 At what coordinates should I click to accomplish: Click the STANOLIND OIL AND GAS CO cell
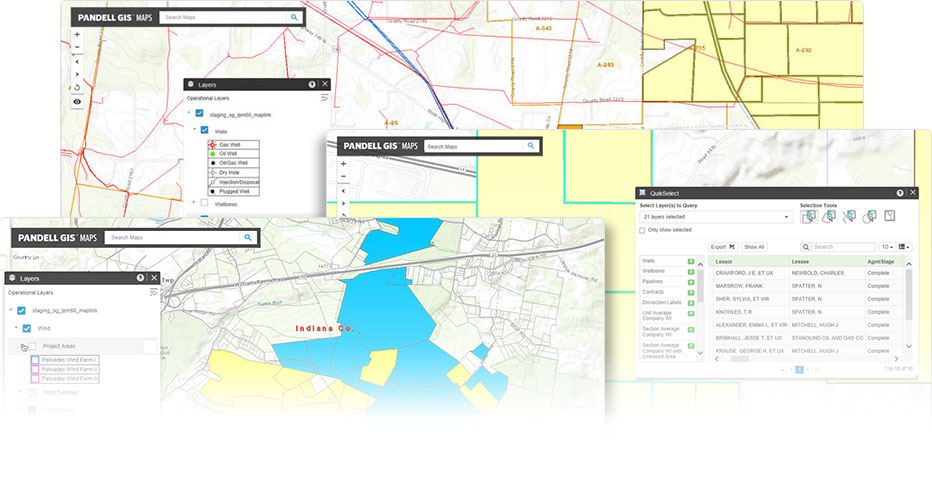click(x=827, y=338)
